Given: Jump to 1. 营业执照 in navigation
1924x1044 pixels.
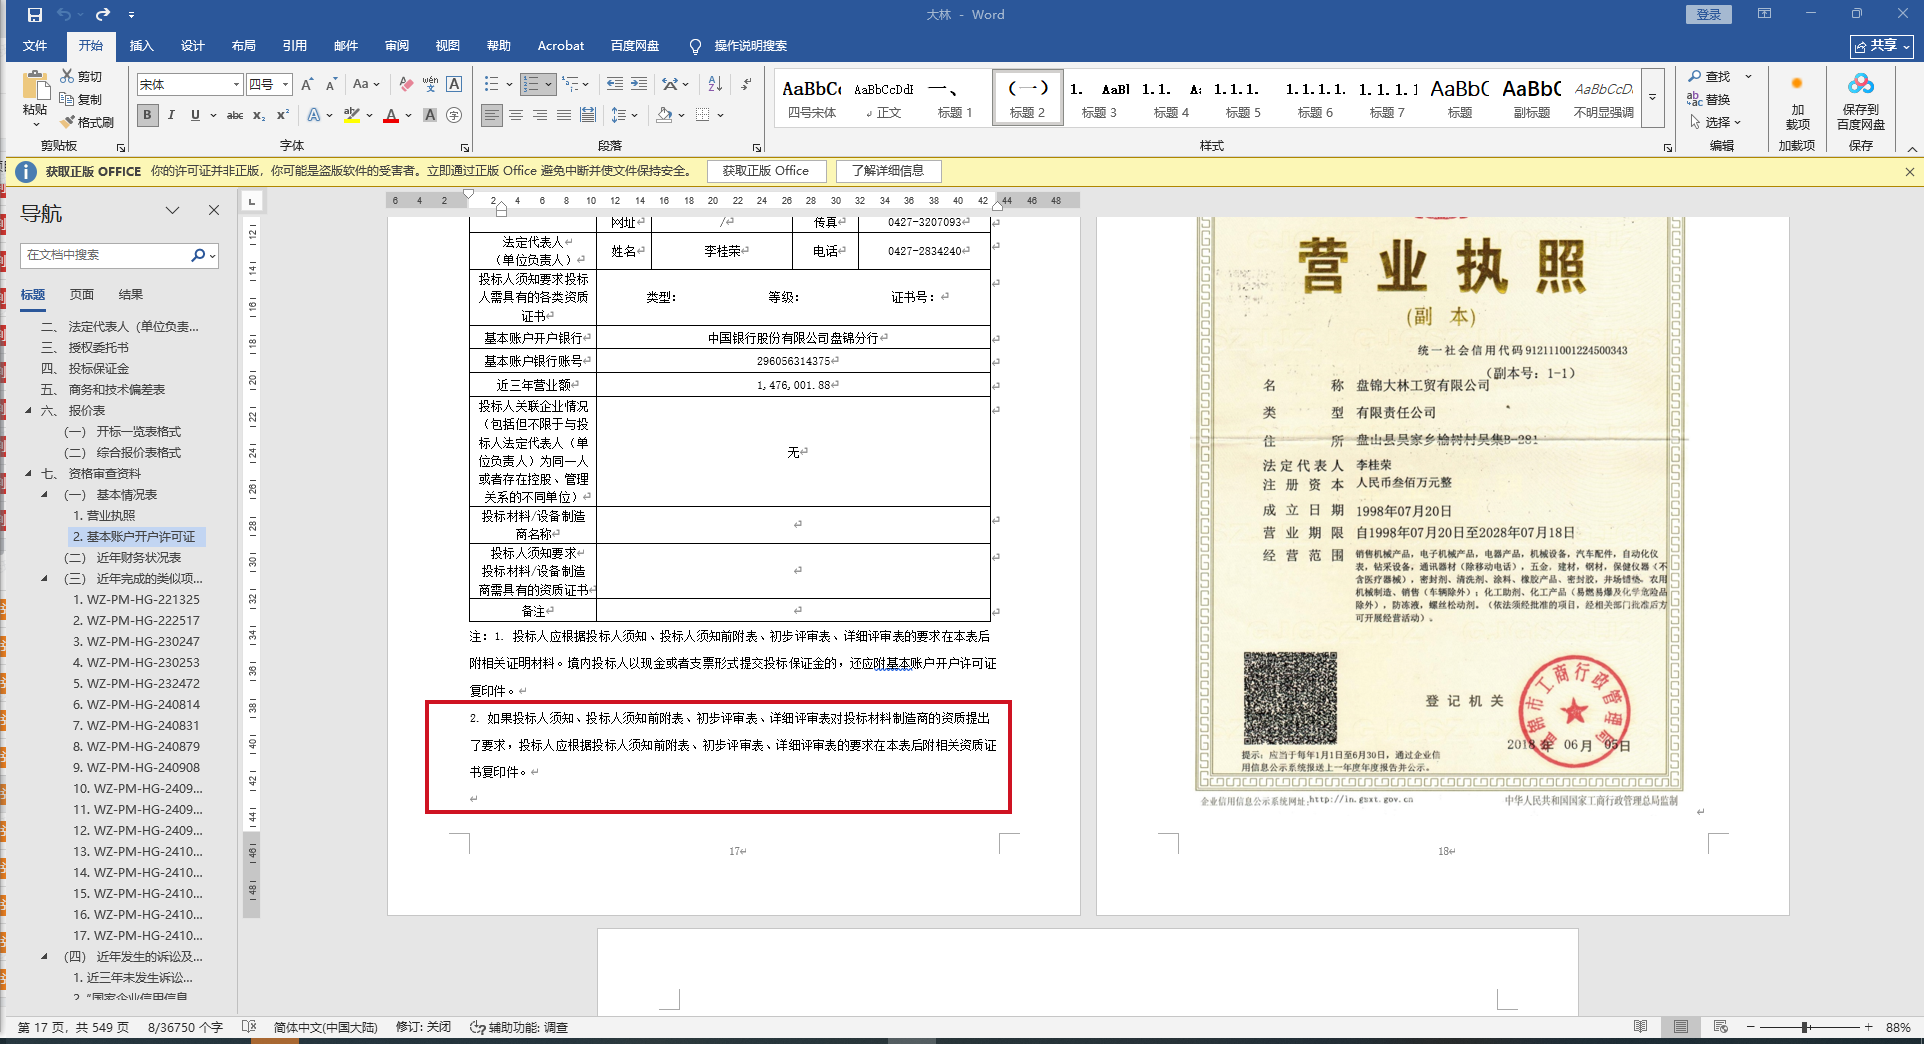Looking at the screenshot, I should (x=104, y=515).
